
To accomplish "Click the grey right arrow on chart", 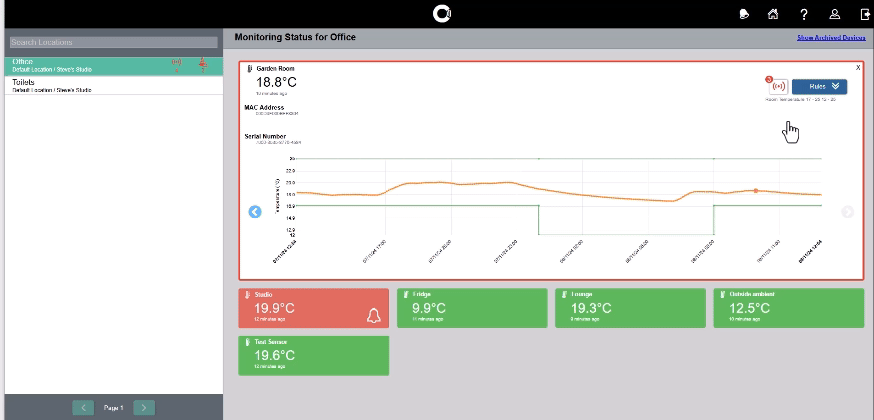I will (847, 211).
